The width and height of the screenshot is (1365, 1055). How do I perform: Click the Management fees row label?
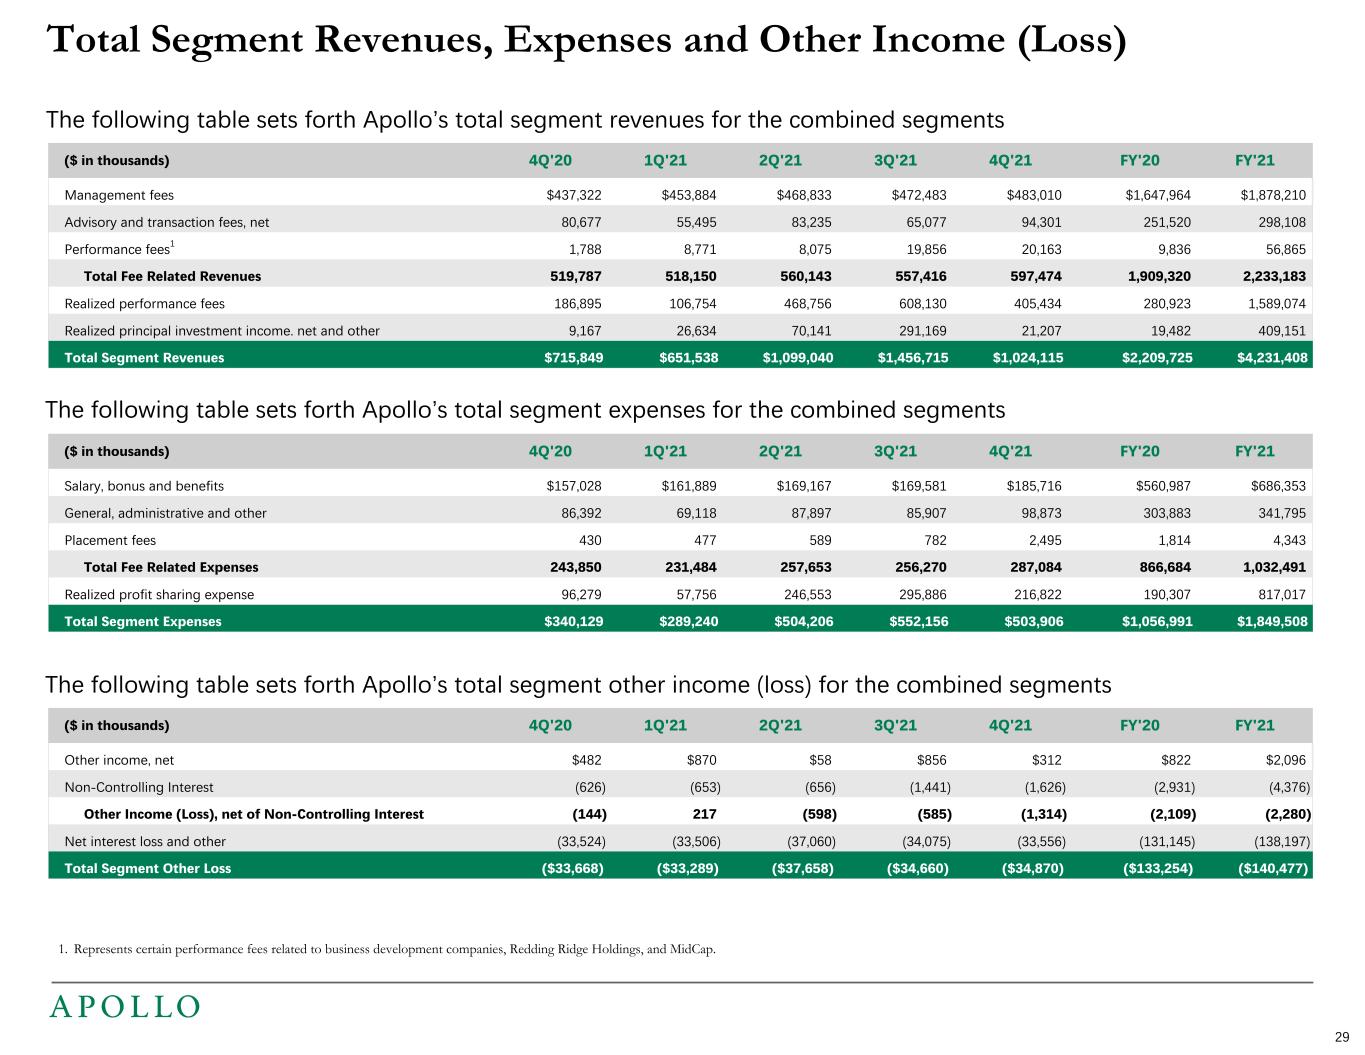point(119,195)
